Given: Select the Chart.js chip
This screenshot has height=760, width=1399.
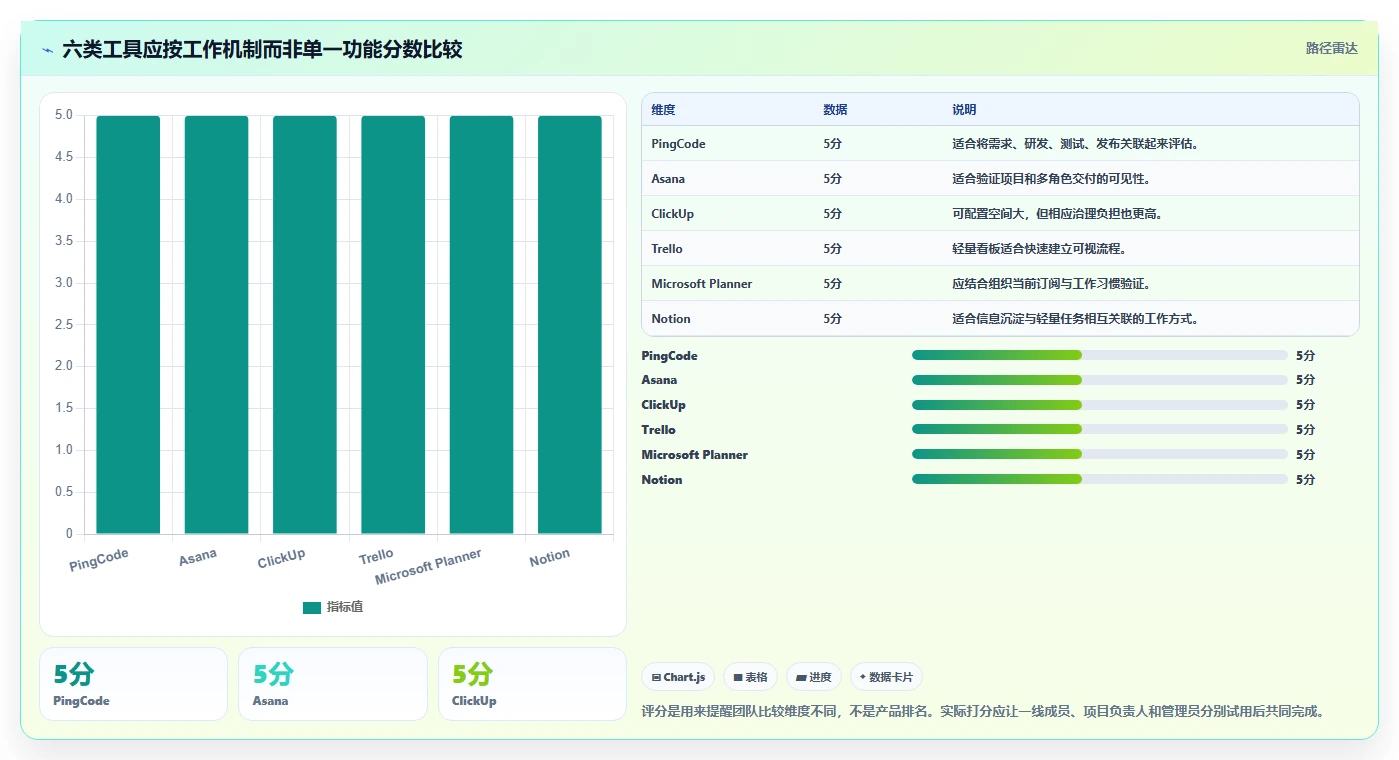Looking at the screenshot, I should (678, 677).
